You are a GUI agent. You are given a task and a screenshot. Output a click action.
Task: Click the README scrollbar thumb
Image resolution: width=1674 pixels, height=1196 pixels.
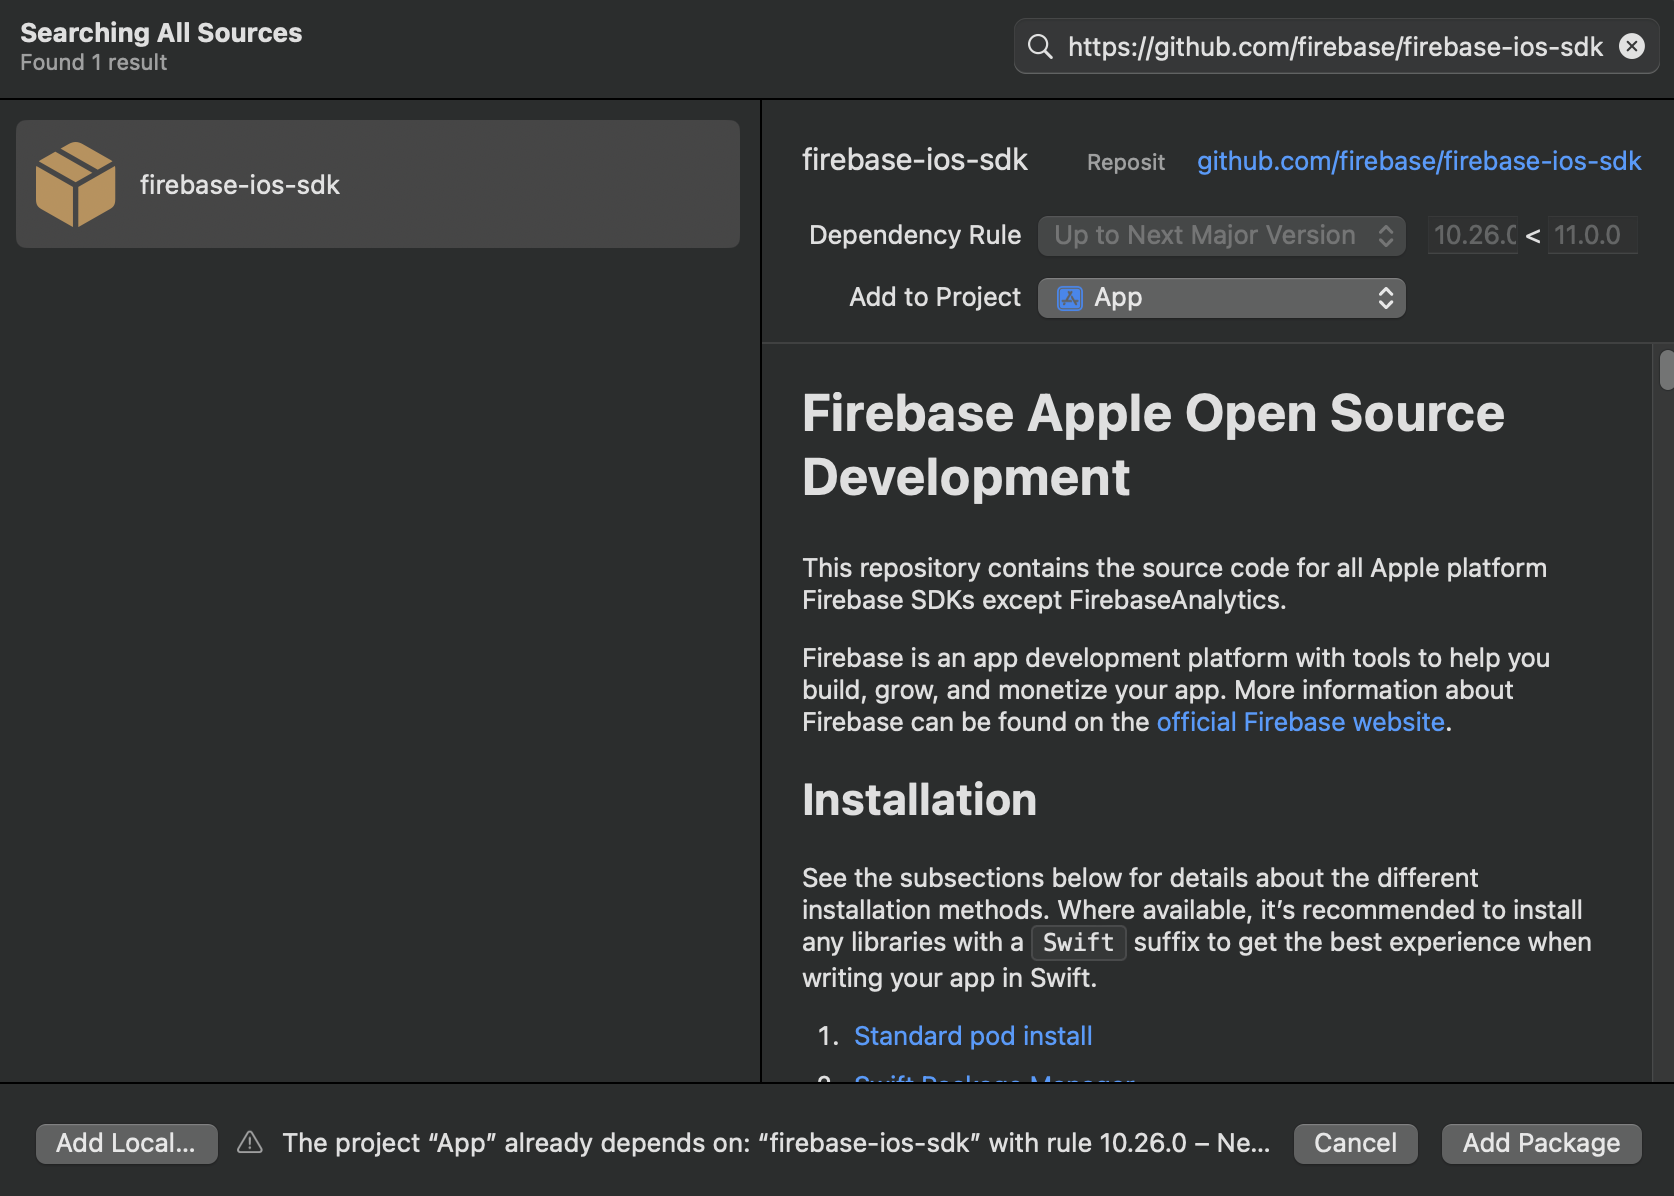pos(1665,370)
